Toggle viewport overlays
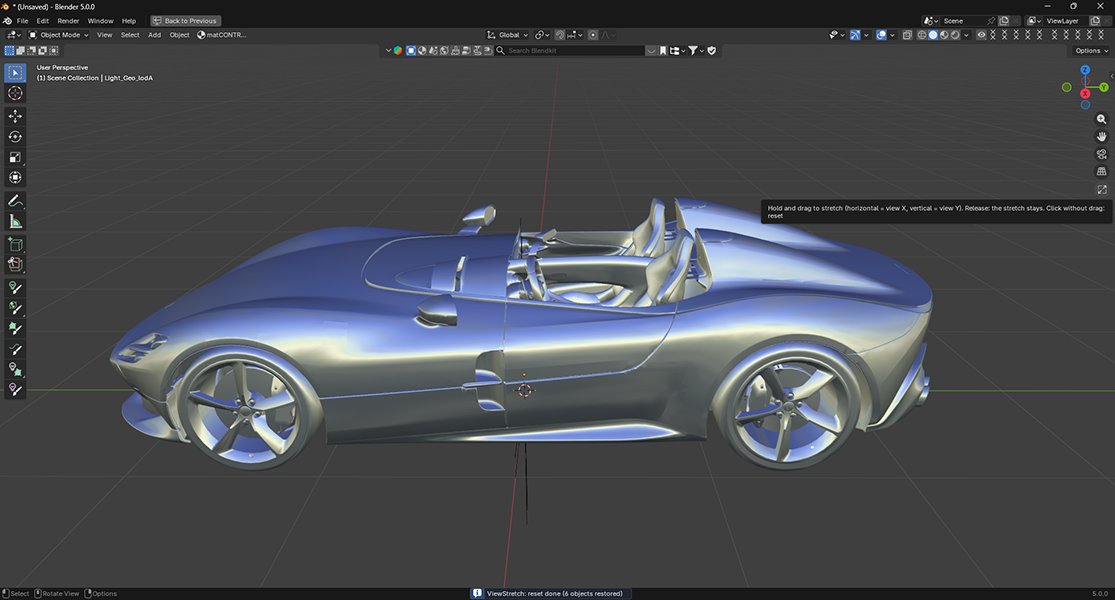 (x=882, y=35)
